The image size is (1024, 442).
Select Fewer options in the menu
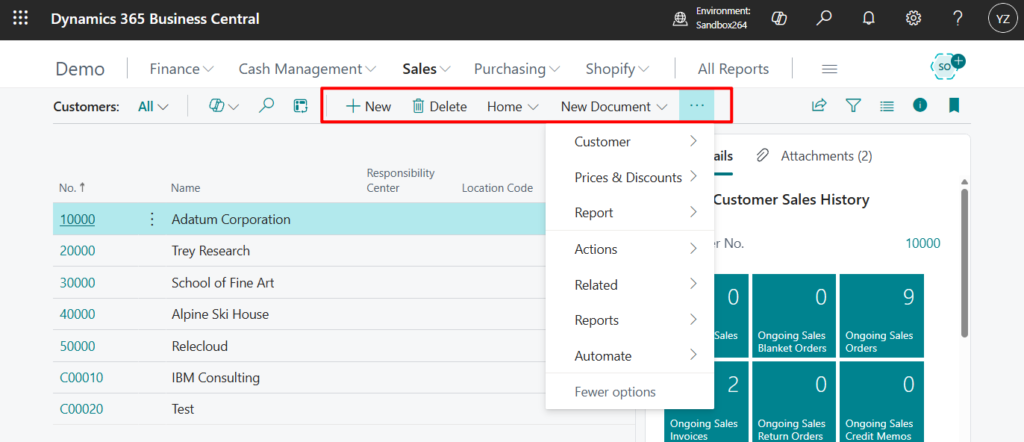615,391
